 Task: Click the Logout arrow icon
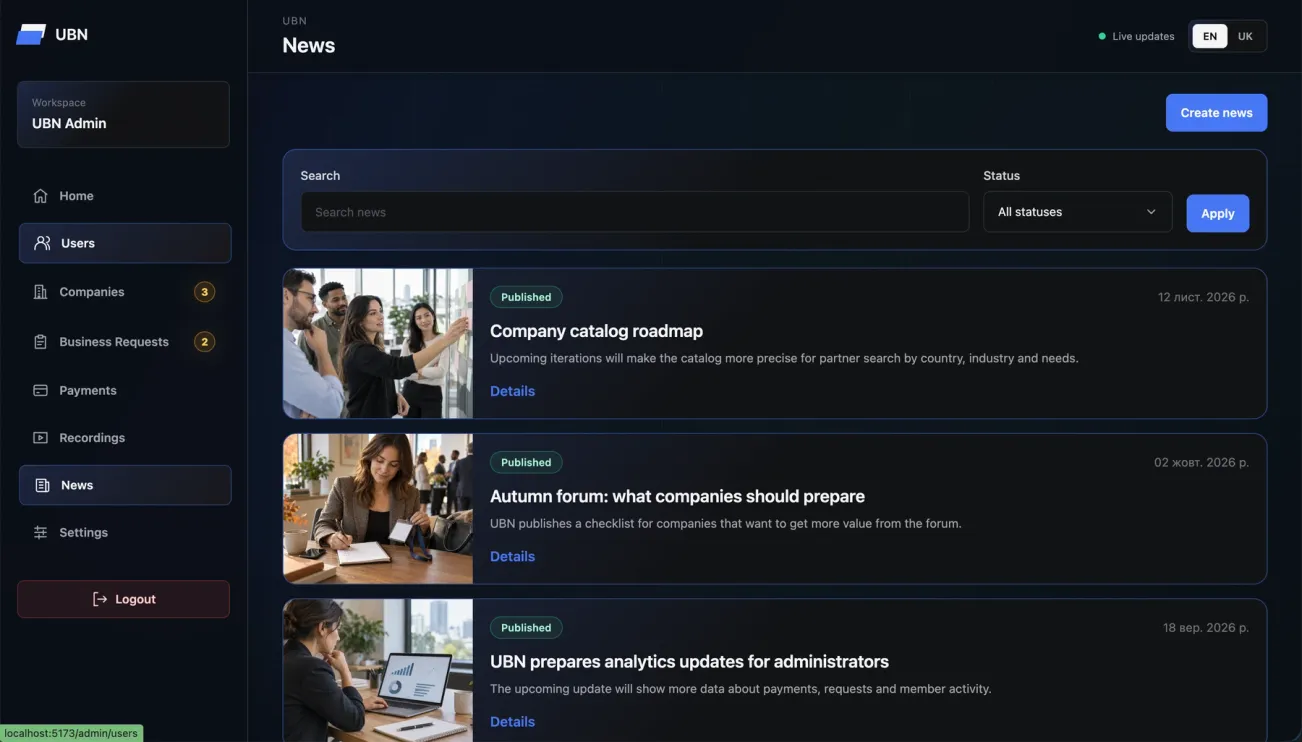click(x=100, y=599)
